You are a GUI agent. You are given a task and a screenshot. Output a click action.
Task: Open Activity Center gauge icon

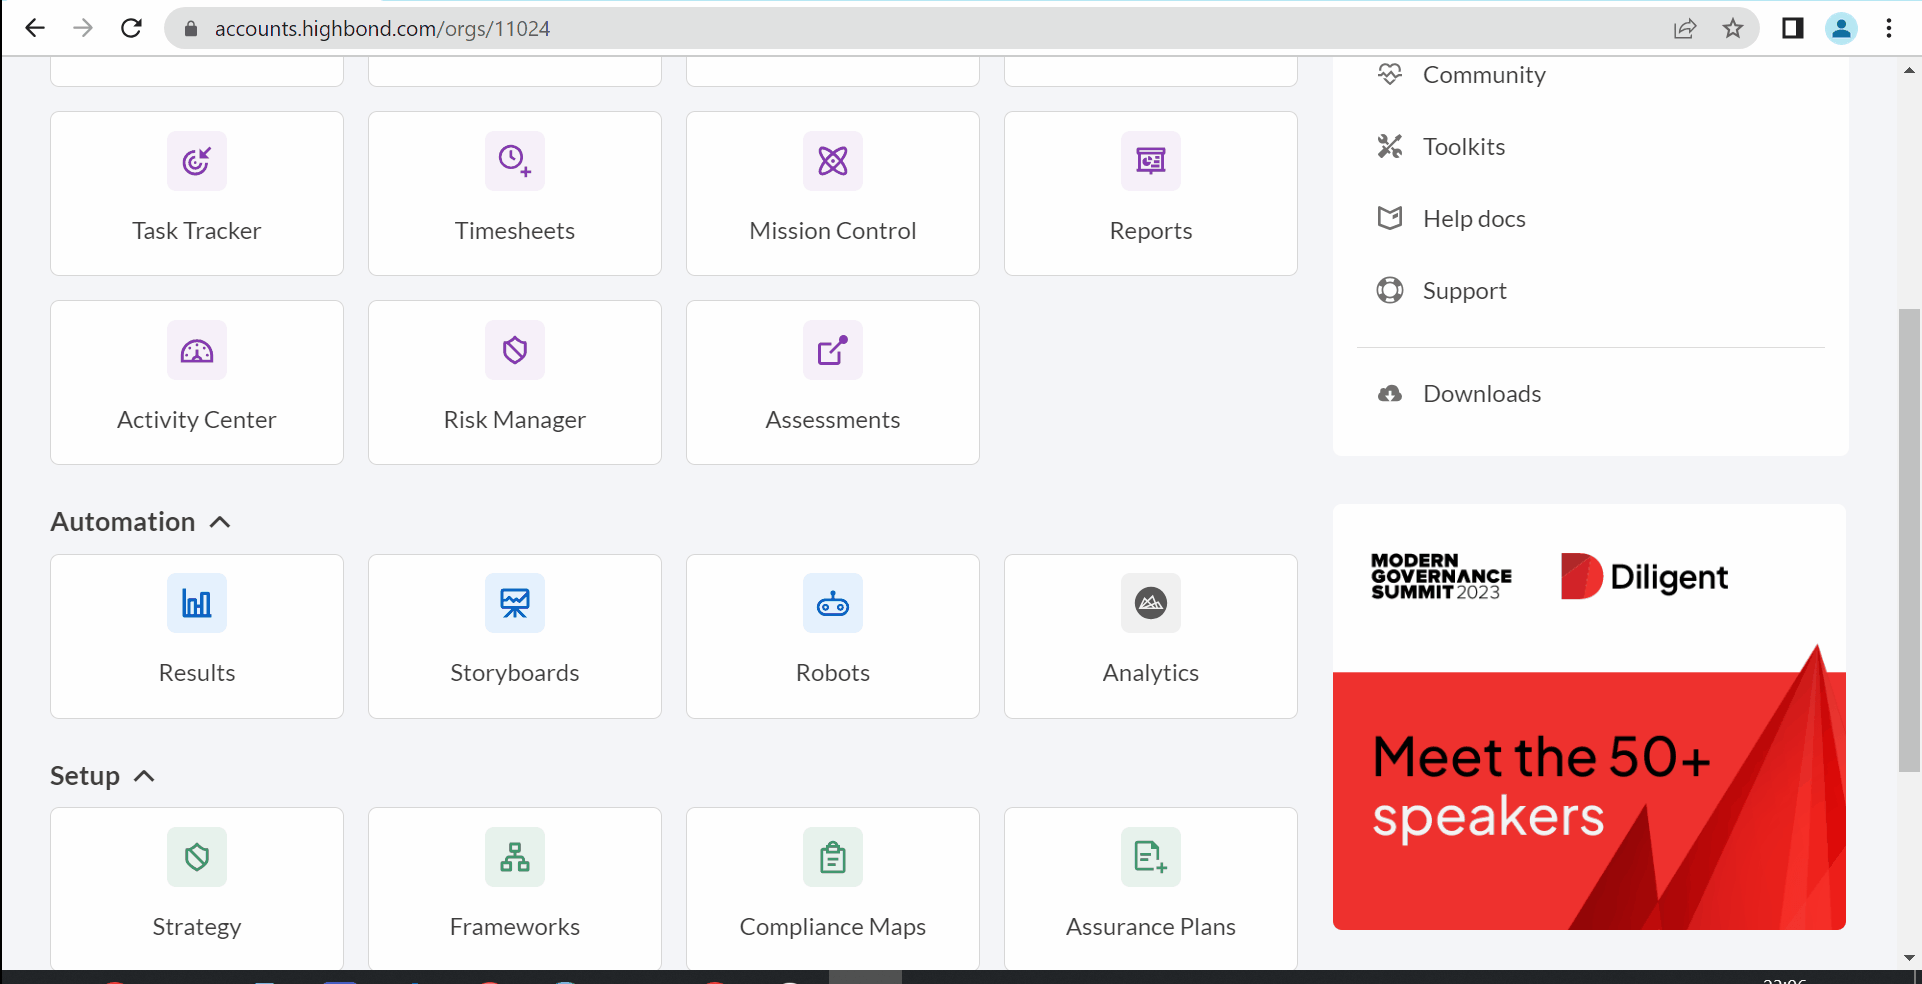coord(197,351)
